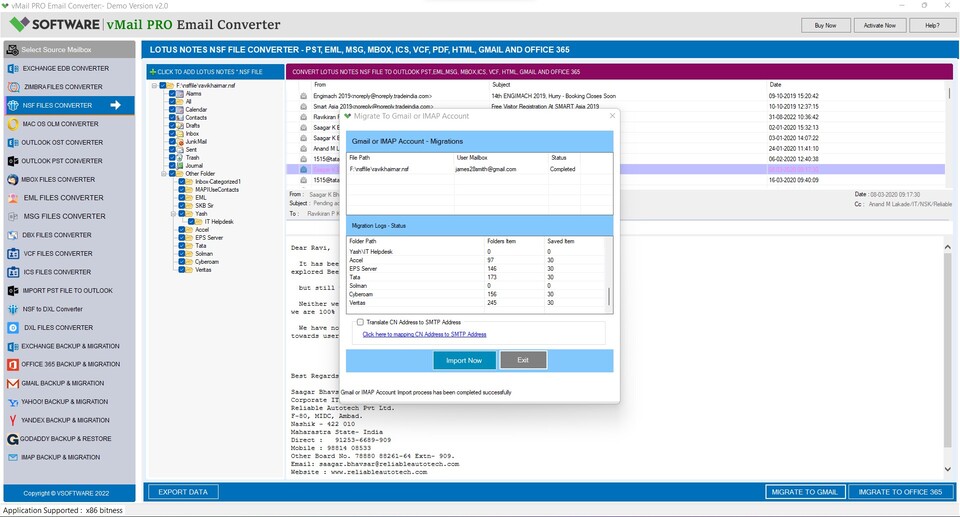Click the Yandex Backup & Migration icon
The image size is (960, 517).
13,420
